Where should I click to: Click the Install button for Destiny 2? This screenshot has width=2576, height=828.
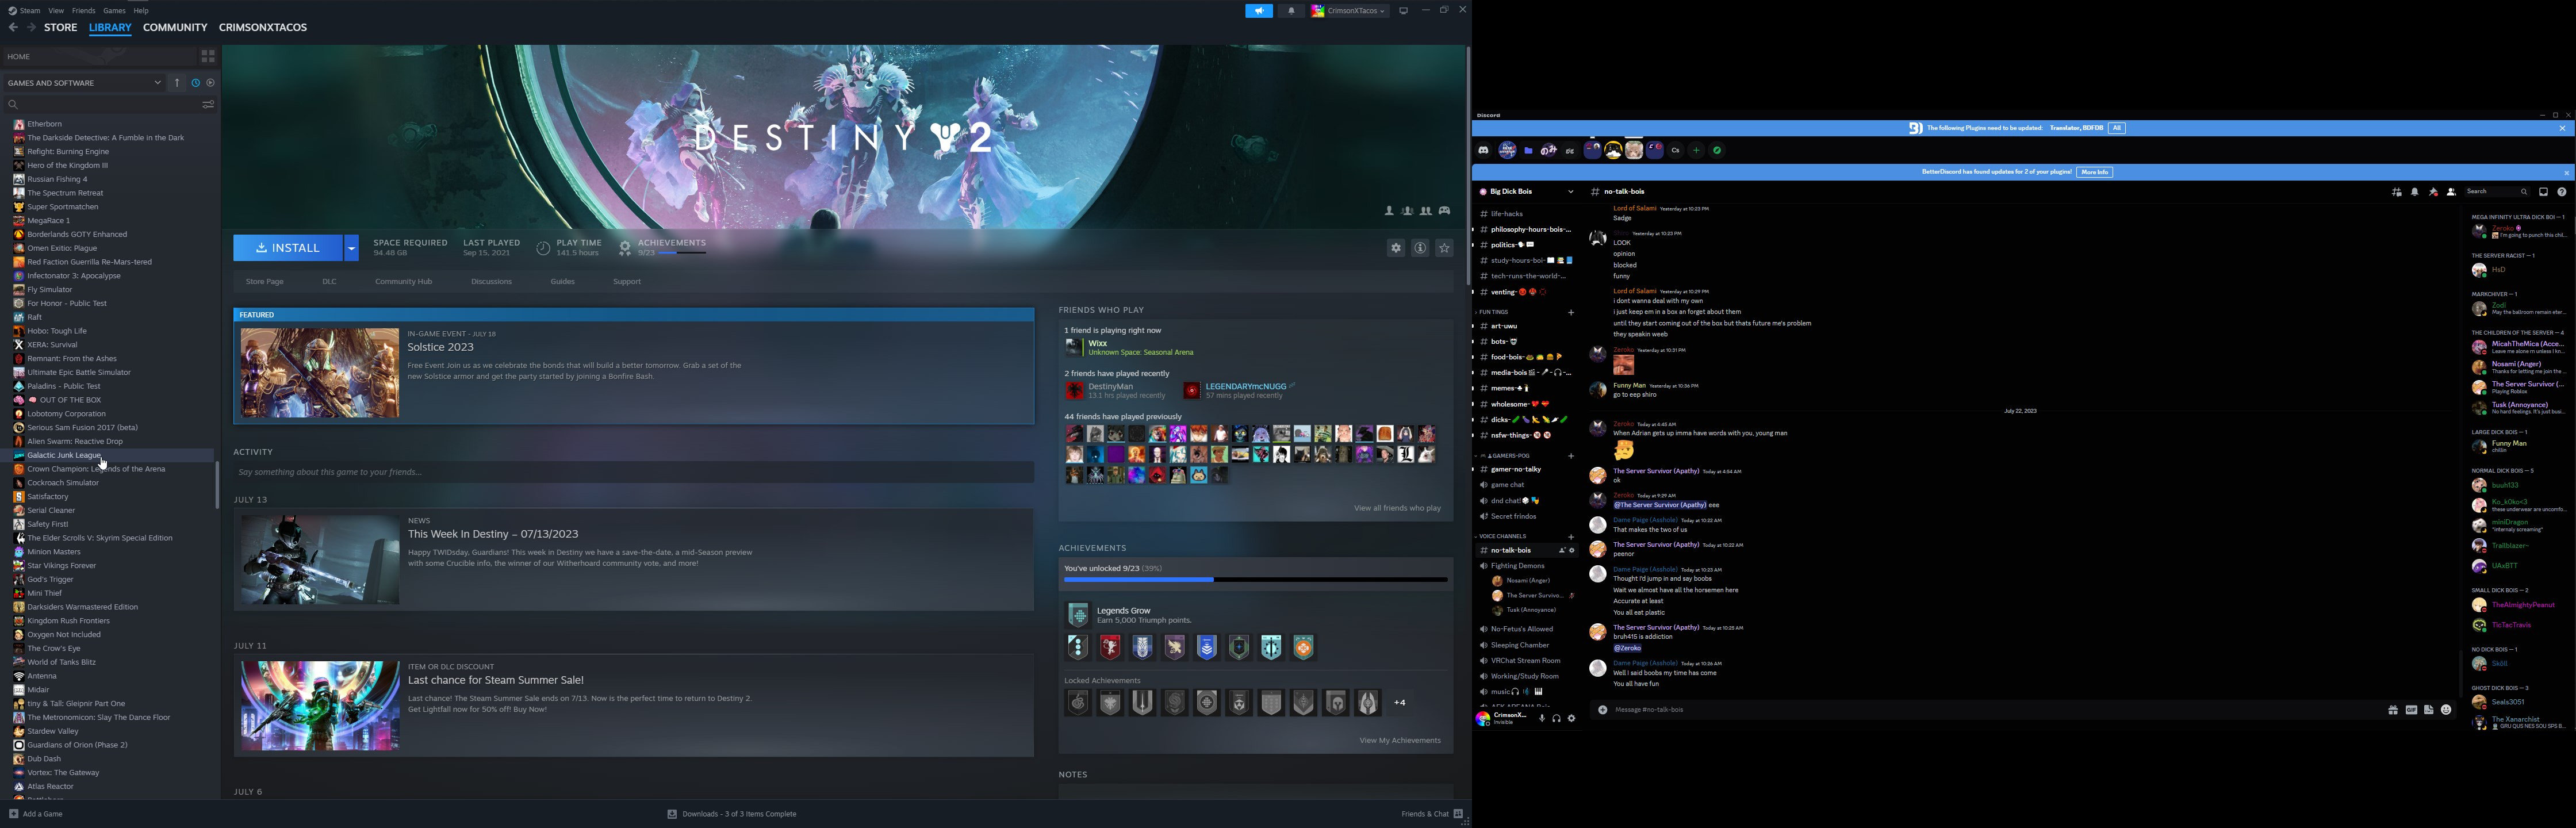tap(288, 248)
